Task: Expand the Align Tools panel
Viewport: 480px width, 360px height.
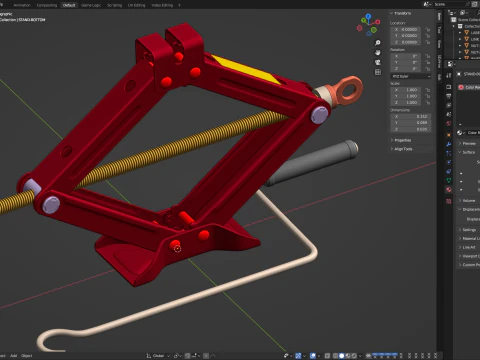Action: (401, 149)
